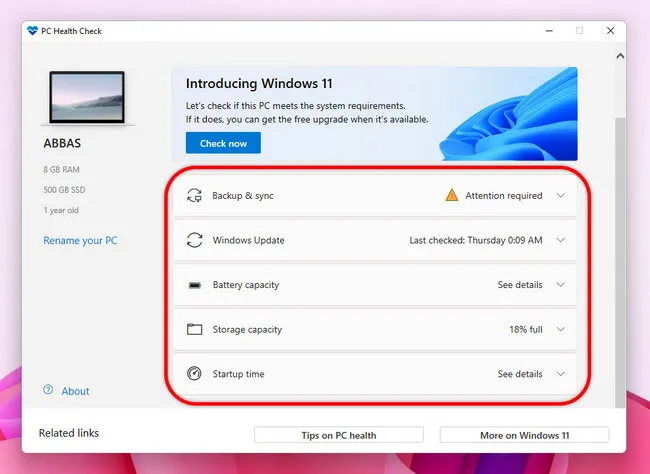Click the Windows Update refresh icon

pos(195,241)
